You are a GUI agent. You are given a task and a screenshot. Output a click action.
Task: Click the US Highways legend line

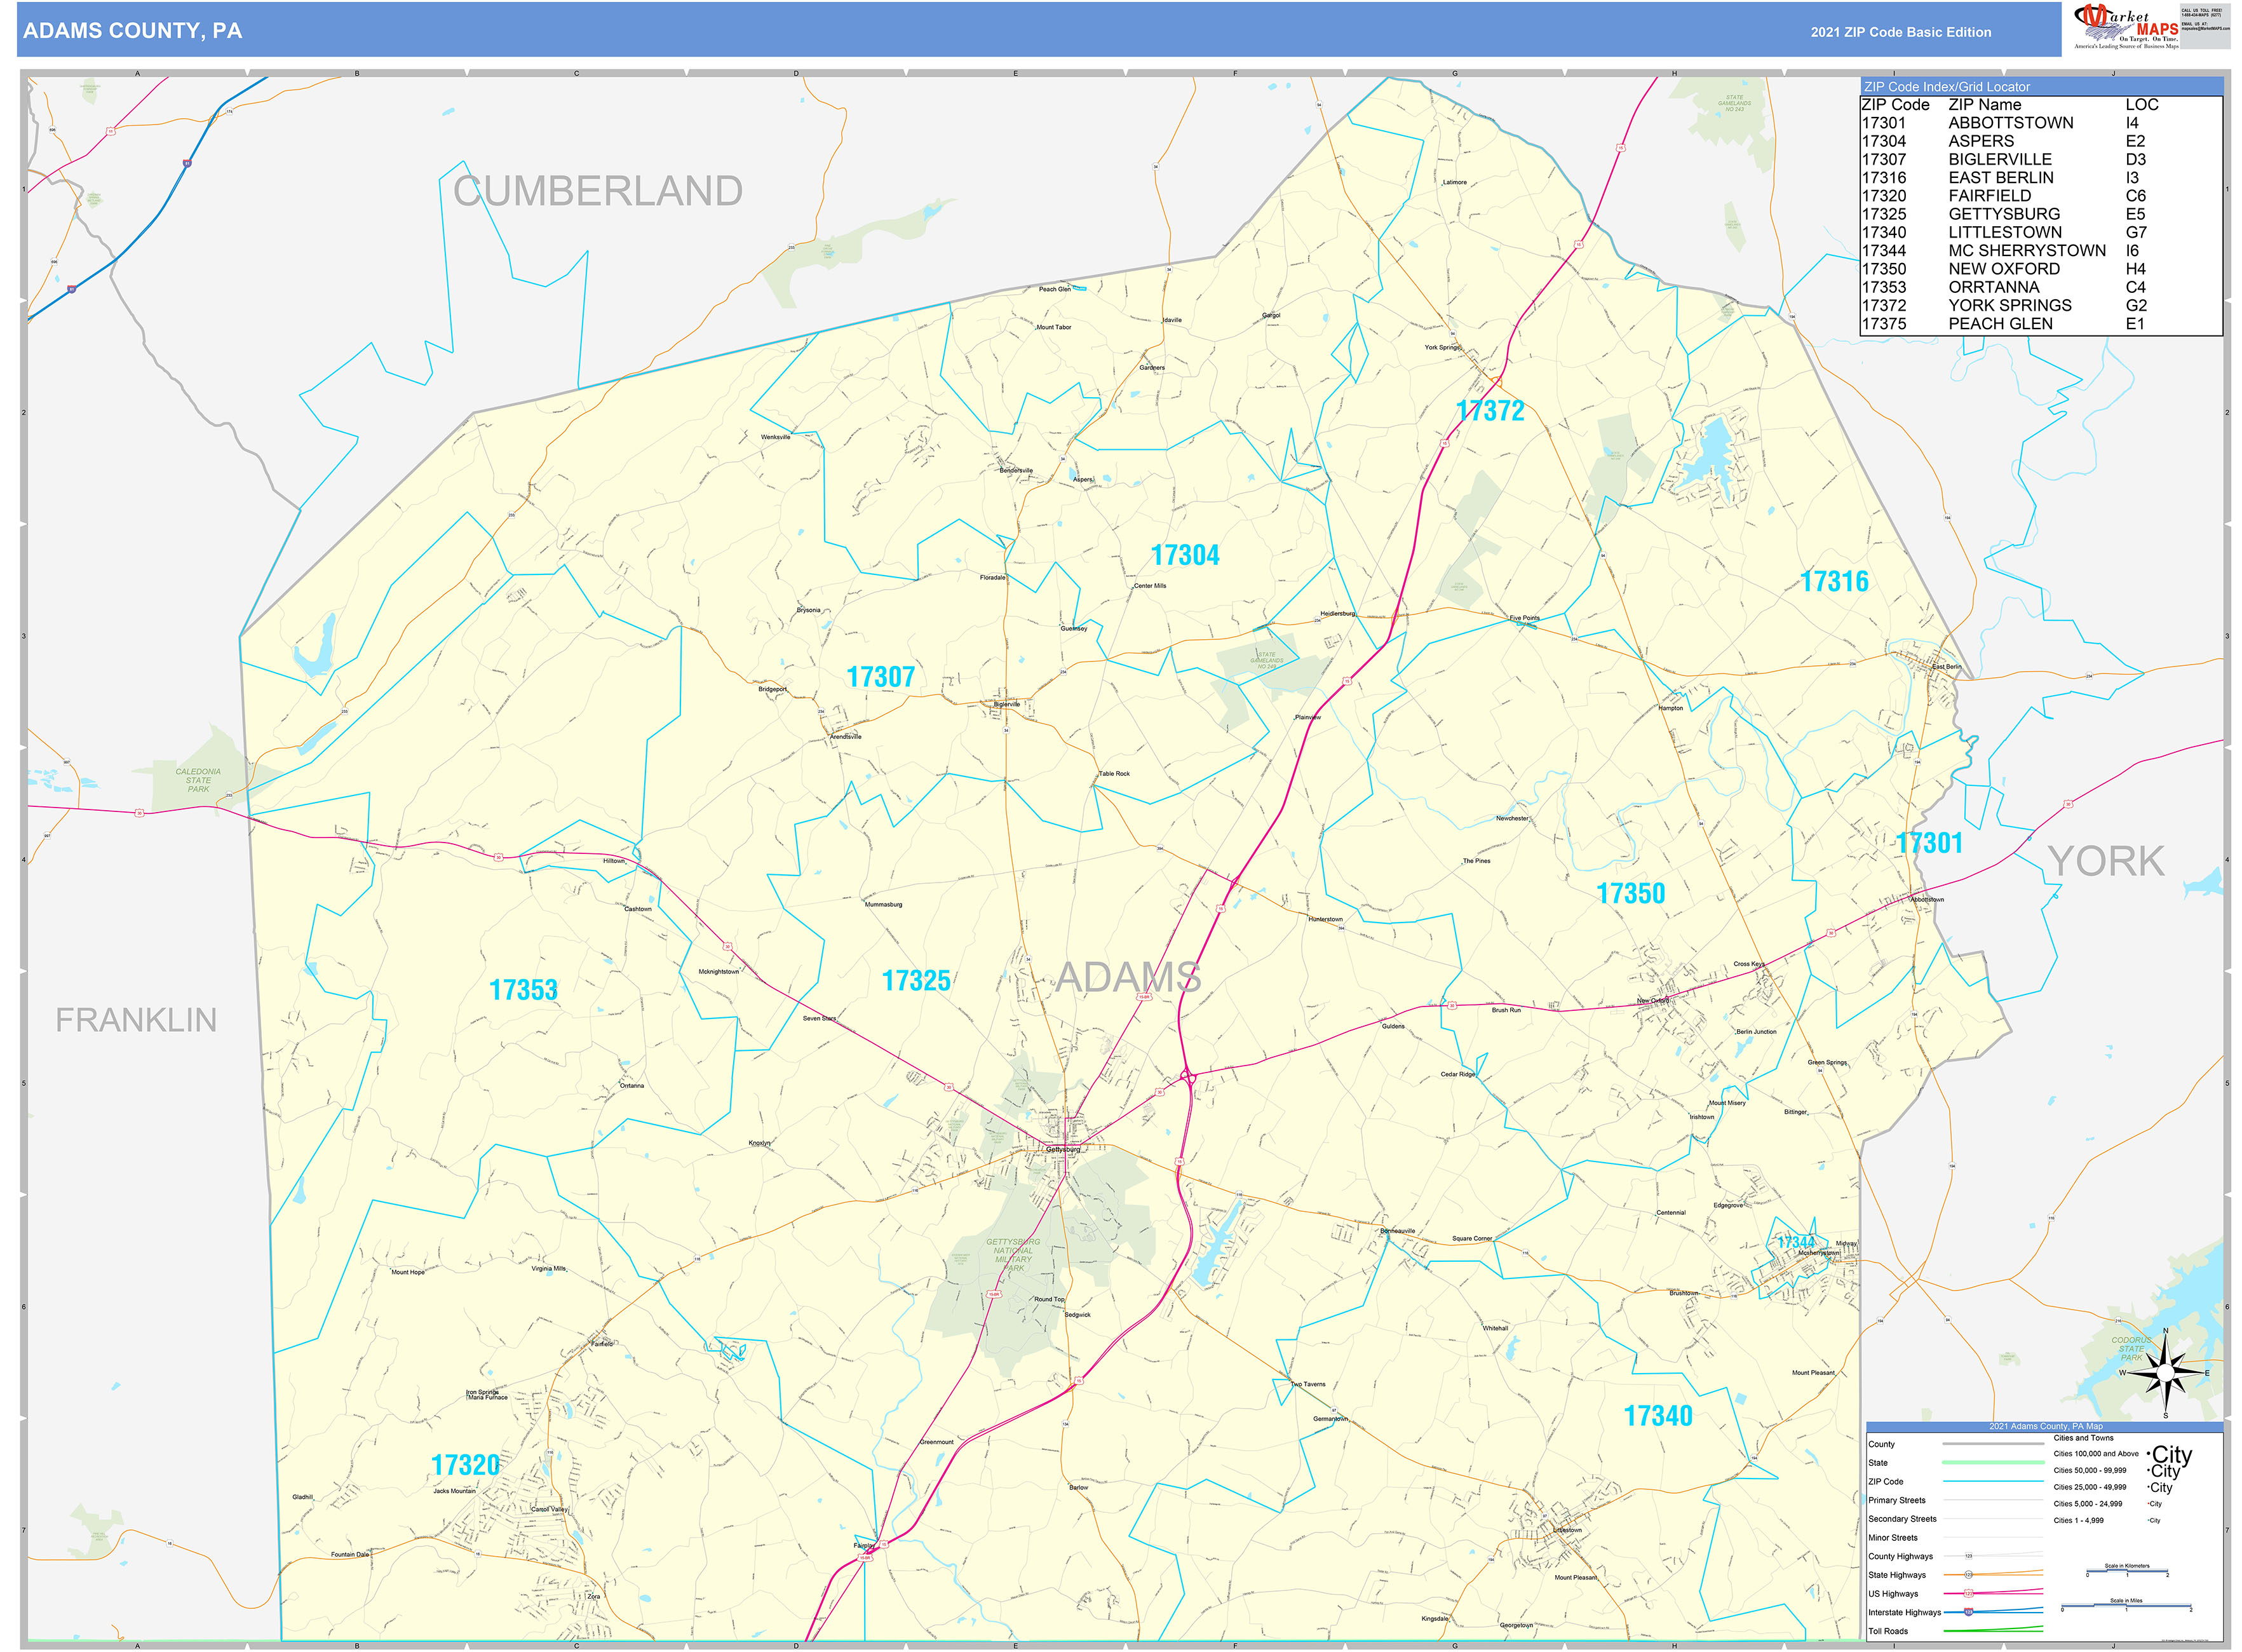1992,1593
